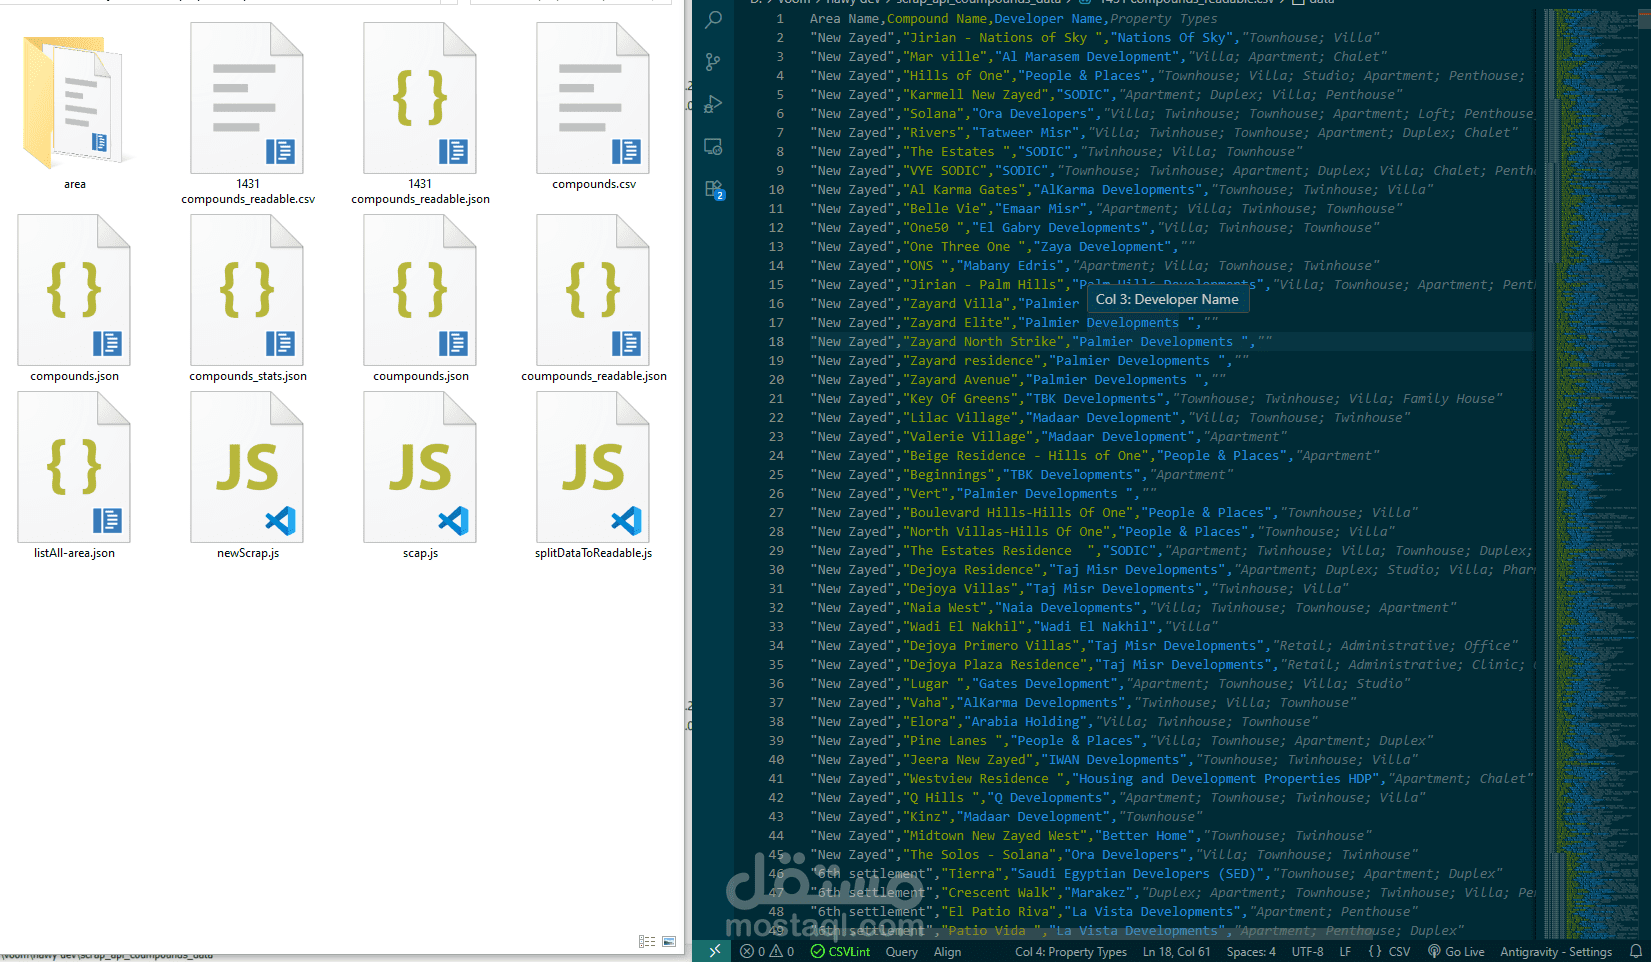Click "Emaar Misr" on line 11
The width and height of the screenshot is (1651, 962).
tap(1040, 209)
